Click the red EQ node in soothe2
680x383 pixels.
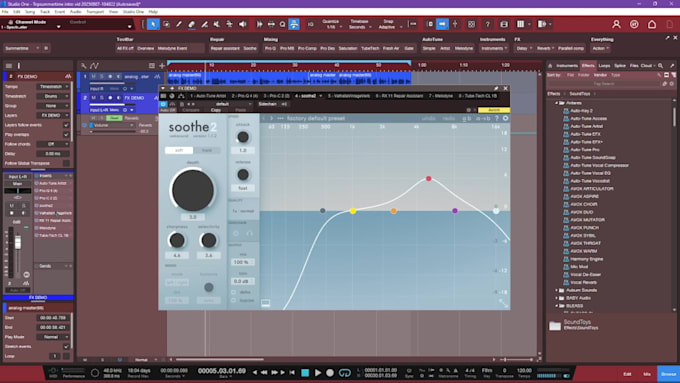pyautogui.click(x=428, y=178)
